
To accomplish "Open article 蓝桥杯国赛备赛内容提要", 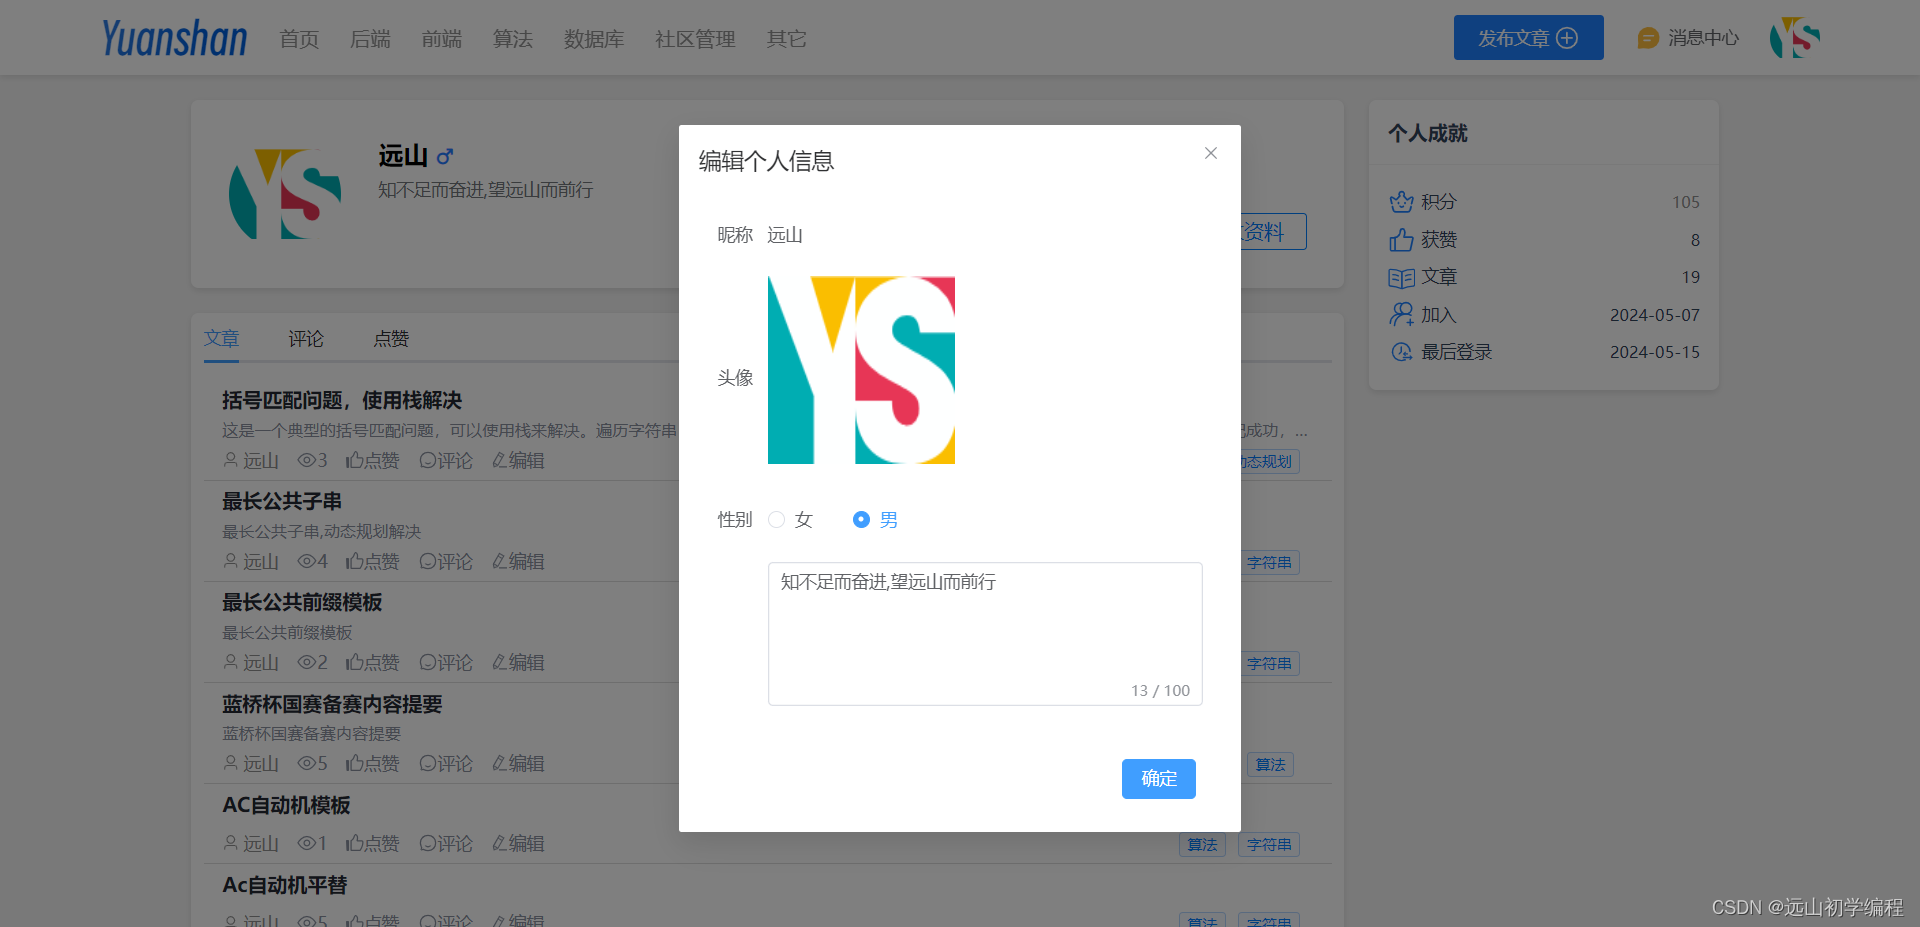I will point(332,704).
